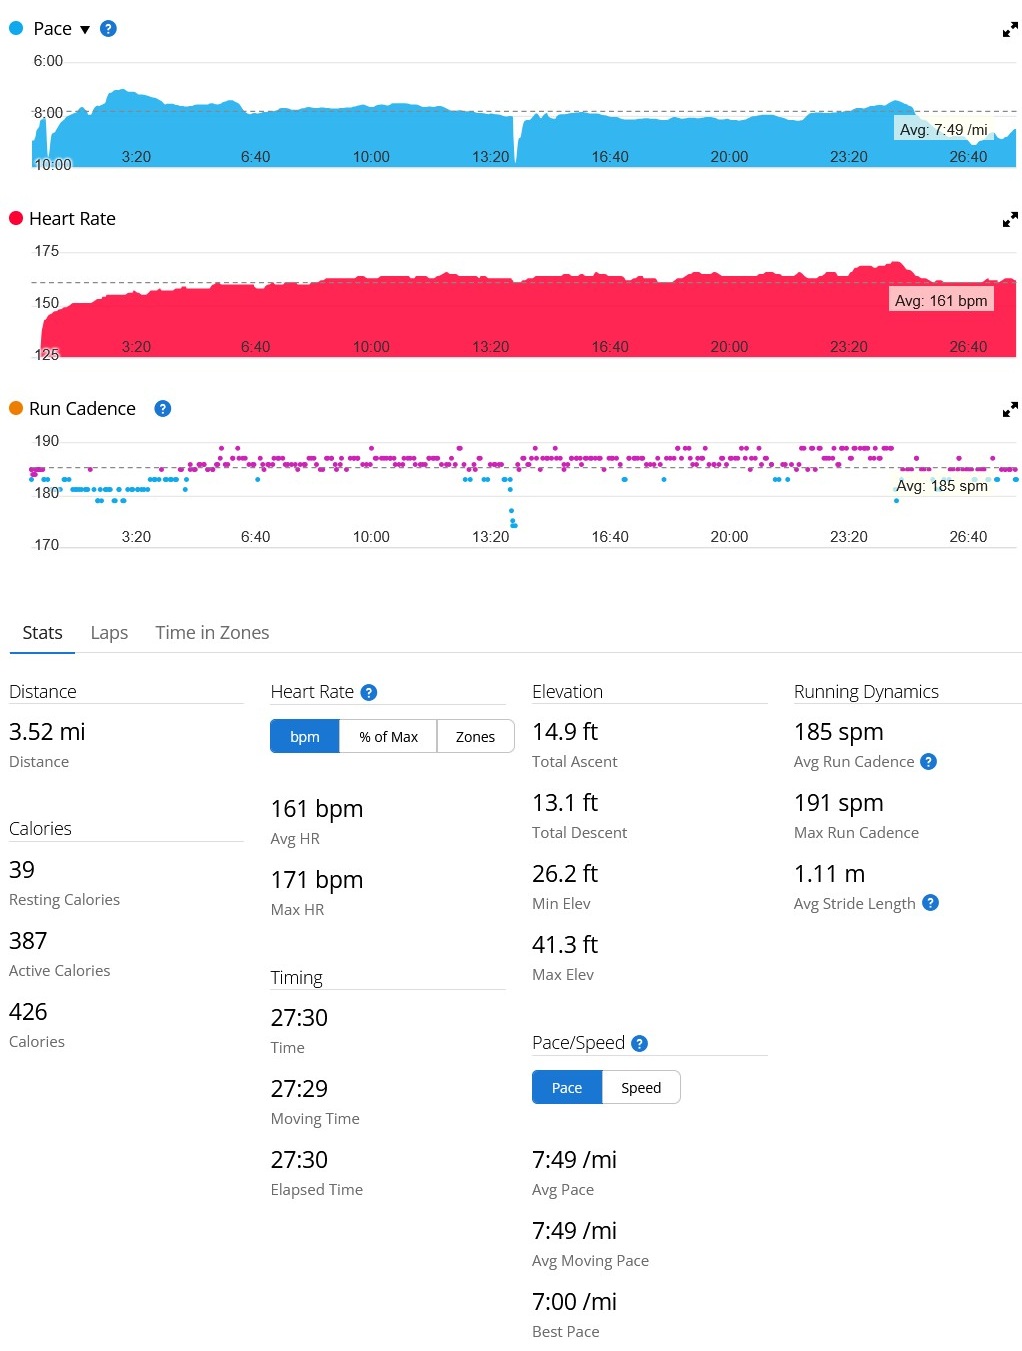Click the help icon beside Run Cadence chart title
This screenshot has height=1351, width=1022.
pyautogui.click(x=163, y=409)
